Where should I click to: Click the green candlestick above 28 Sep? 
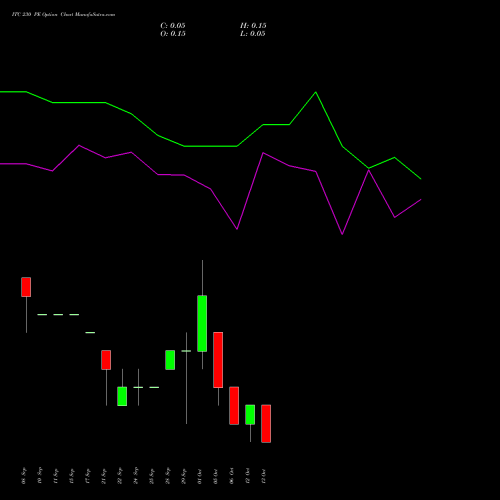[170, 360]
